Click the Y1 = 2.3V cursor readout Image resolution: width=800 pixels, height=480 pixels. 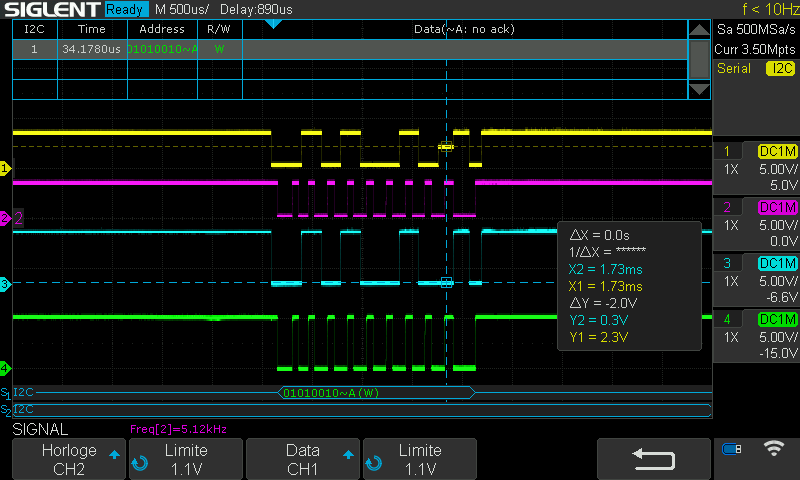pos(599,337)
